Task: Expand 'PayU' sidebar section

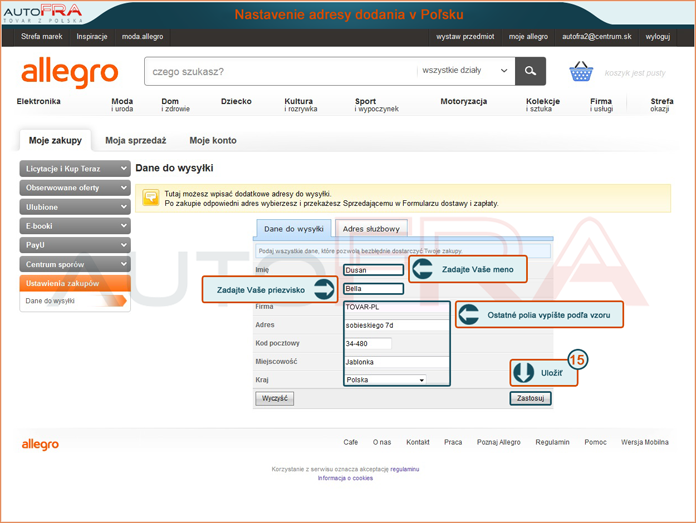Action: pyautogui.click(x=75, y=245)
